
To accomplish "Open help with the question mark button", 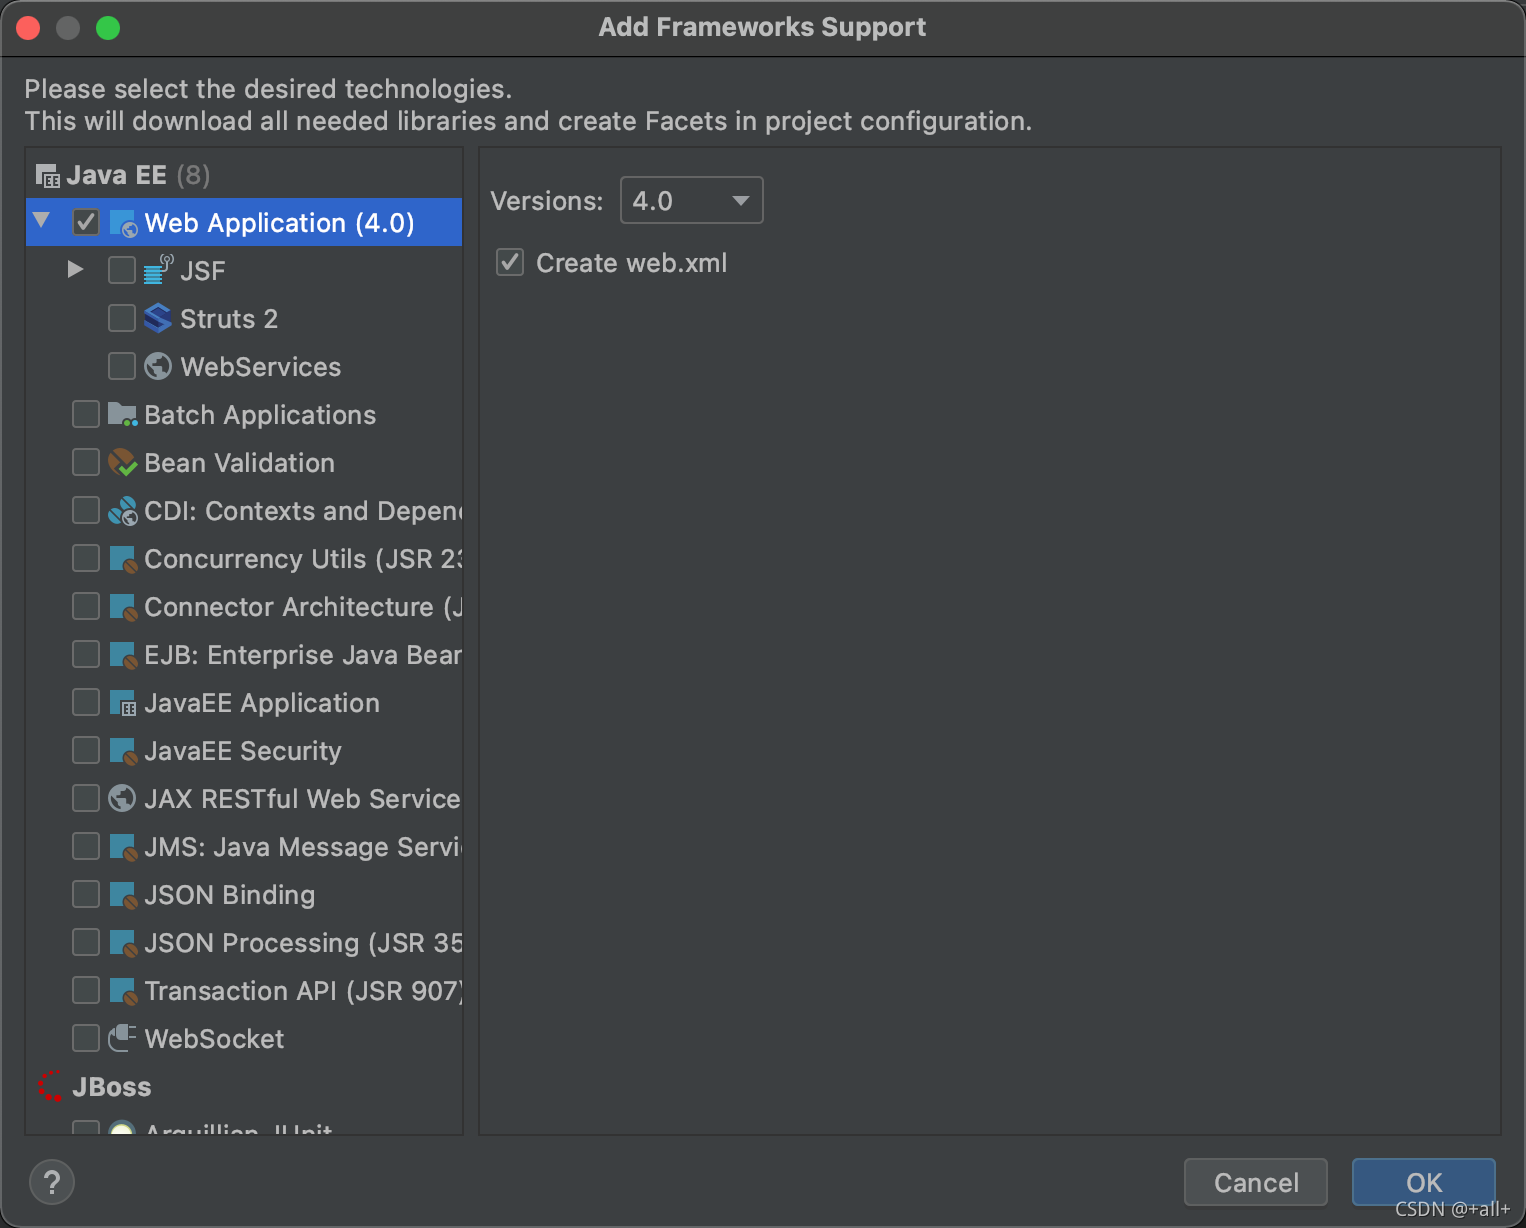I will point(52,1183).
